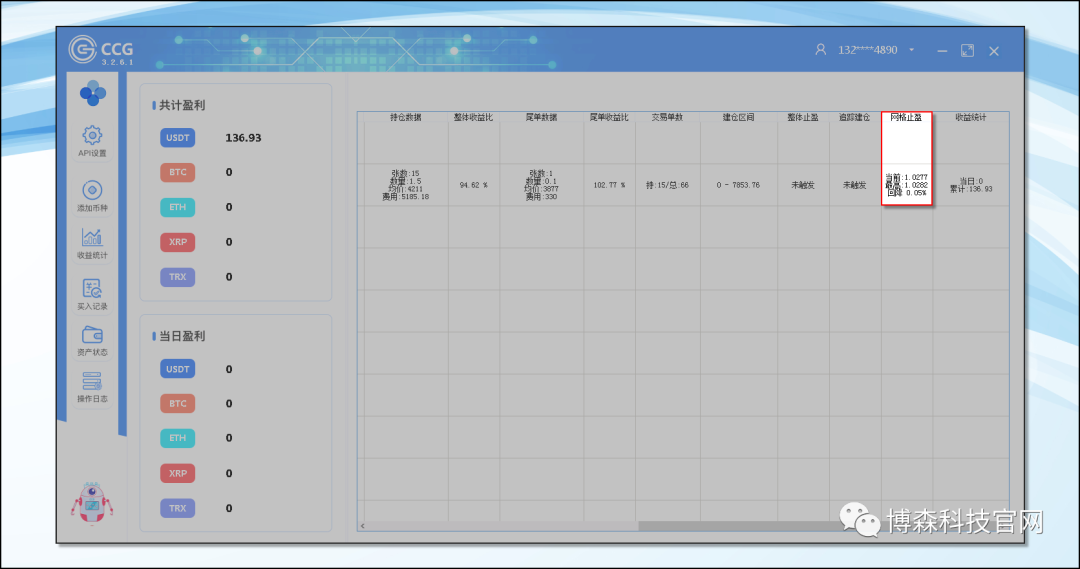This screenshot has height=569, width=1080.
Task: Click the CCG logo in title bar
Action: (101, 50)
